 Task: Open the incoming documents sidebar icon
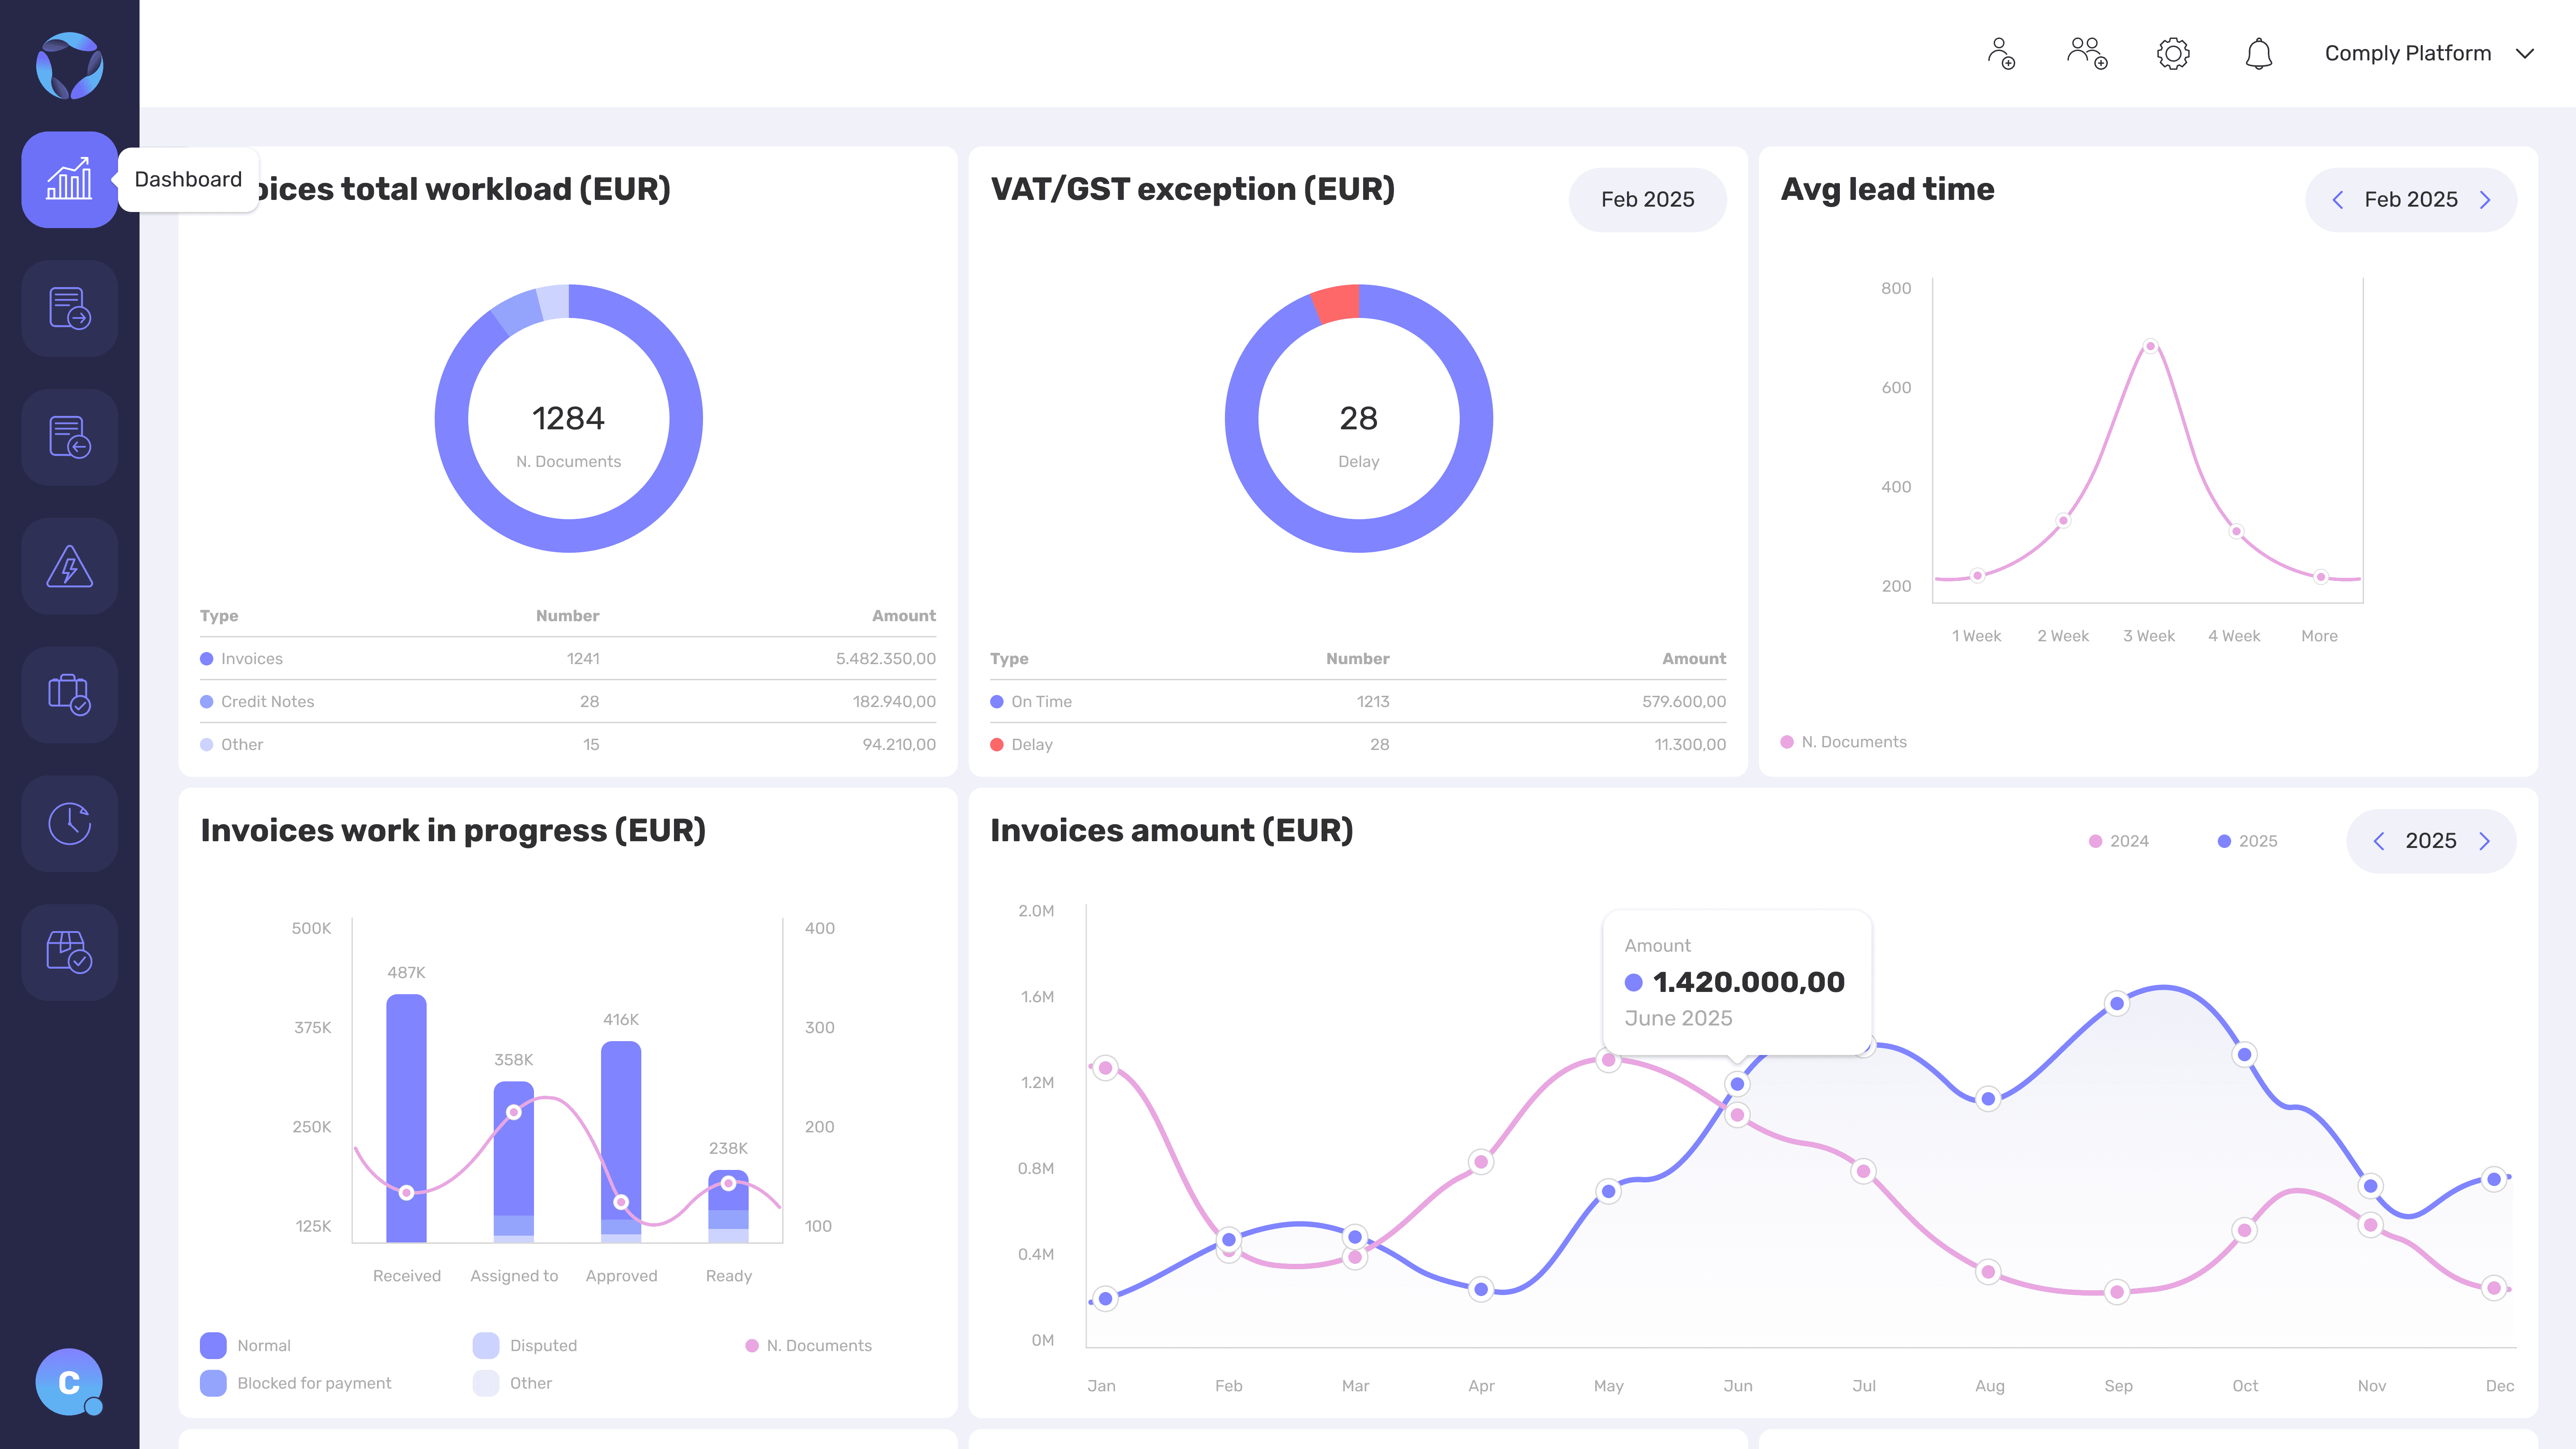(x=69, y=437)
